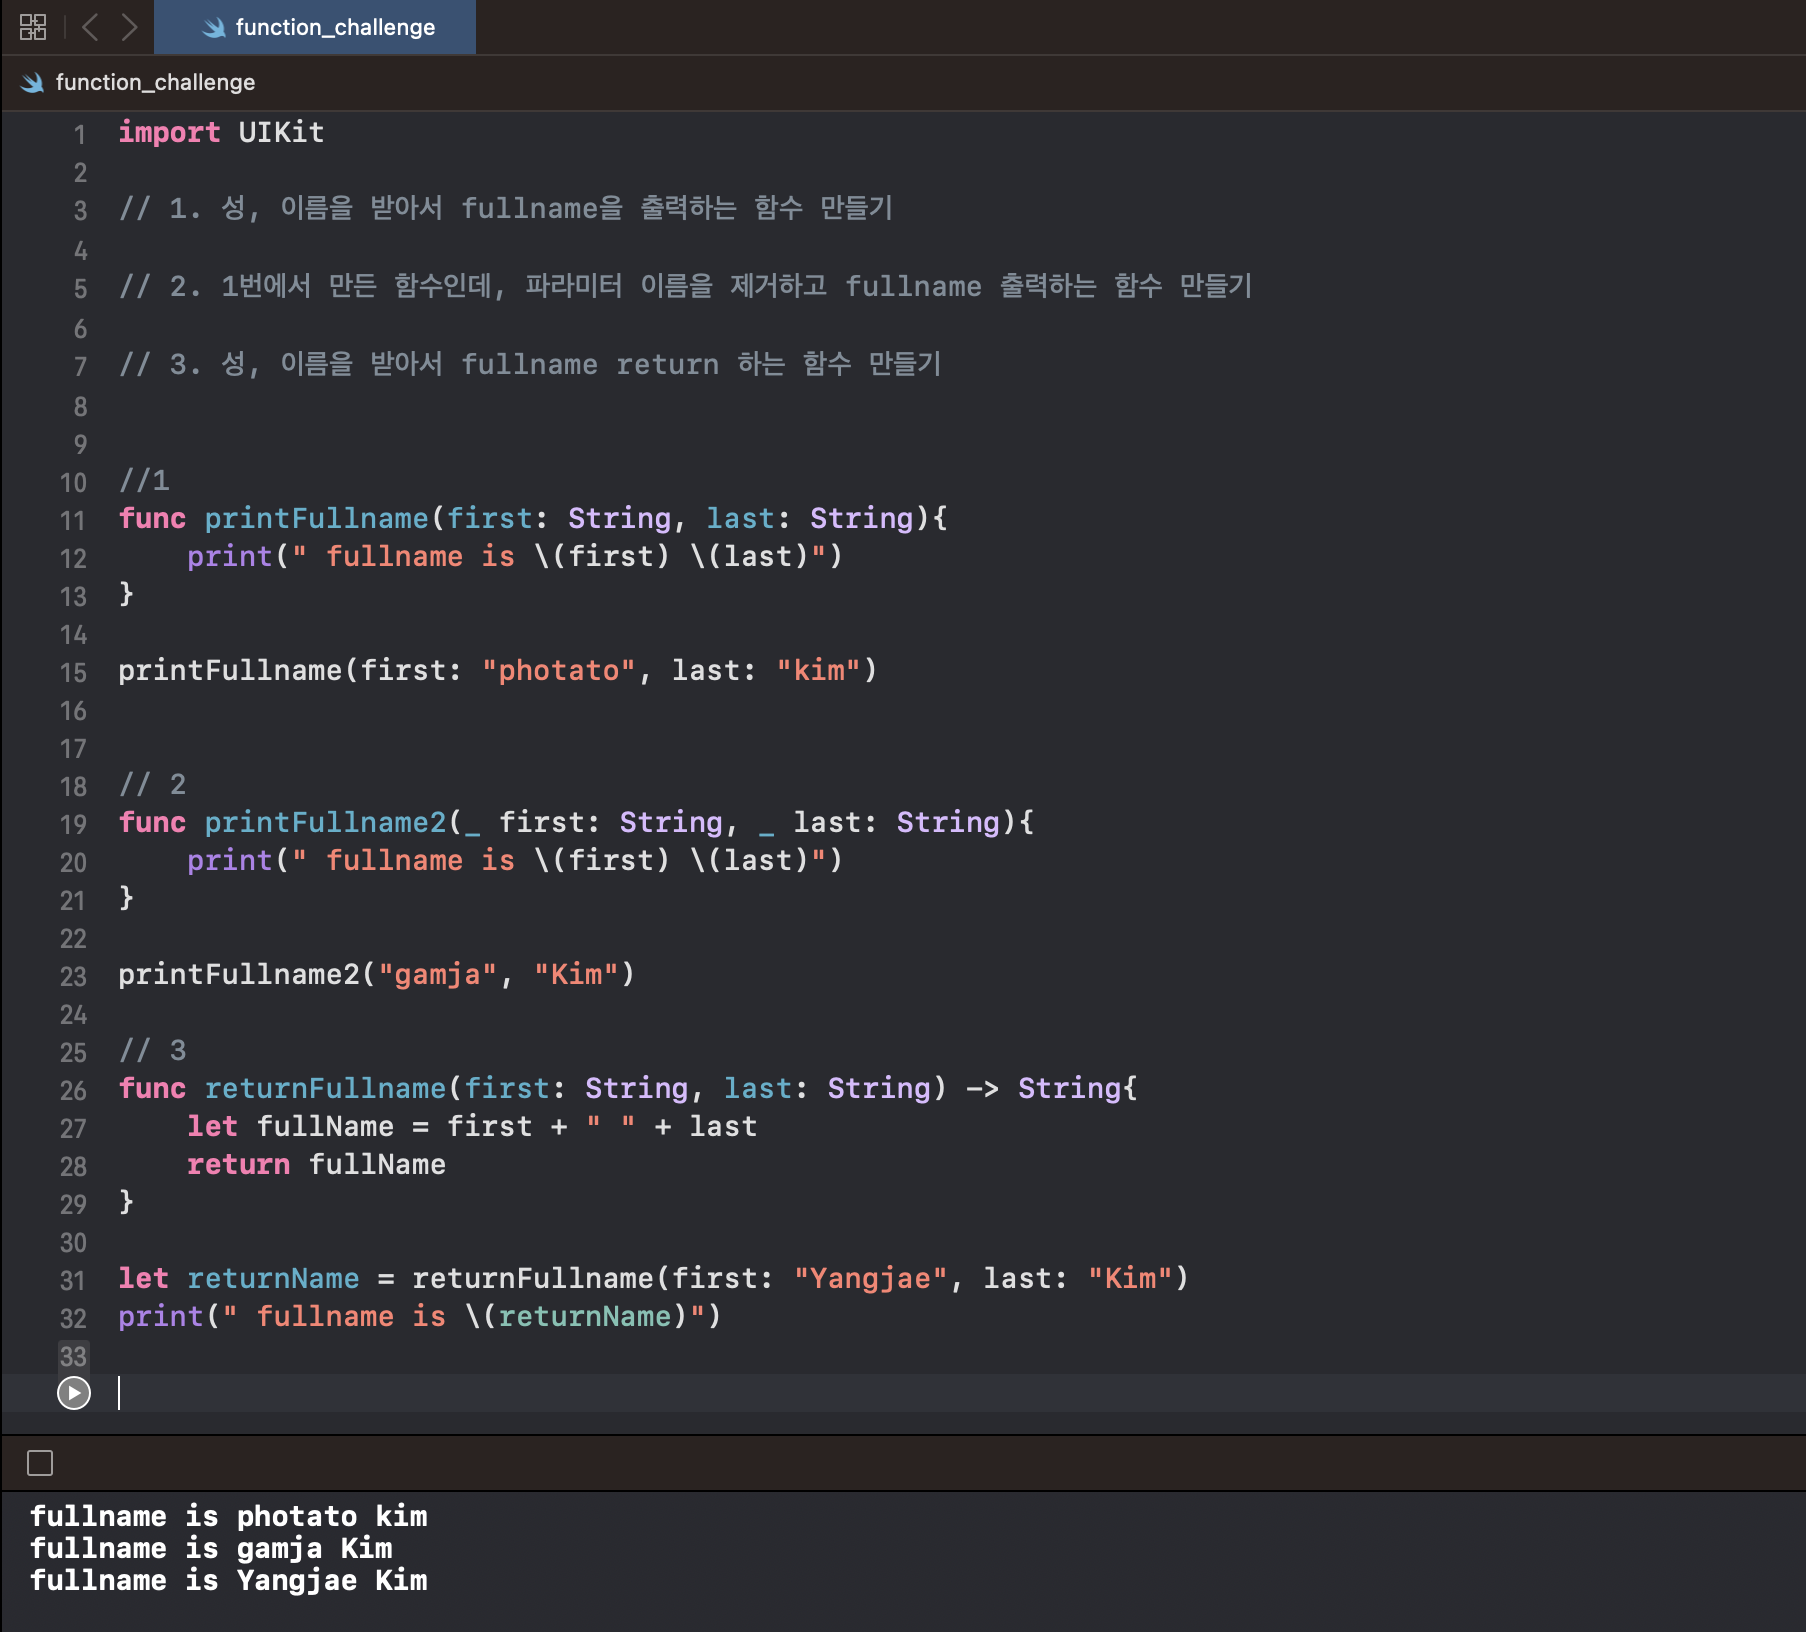Image resolution: width=1806 pixels, height=1632 pixels.
Task: Click console output 'fullname is photato kim'
Action: (229, 1516)
